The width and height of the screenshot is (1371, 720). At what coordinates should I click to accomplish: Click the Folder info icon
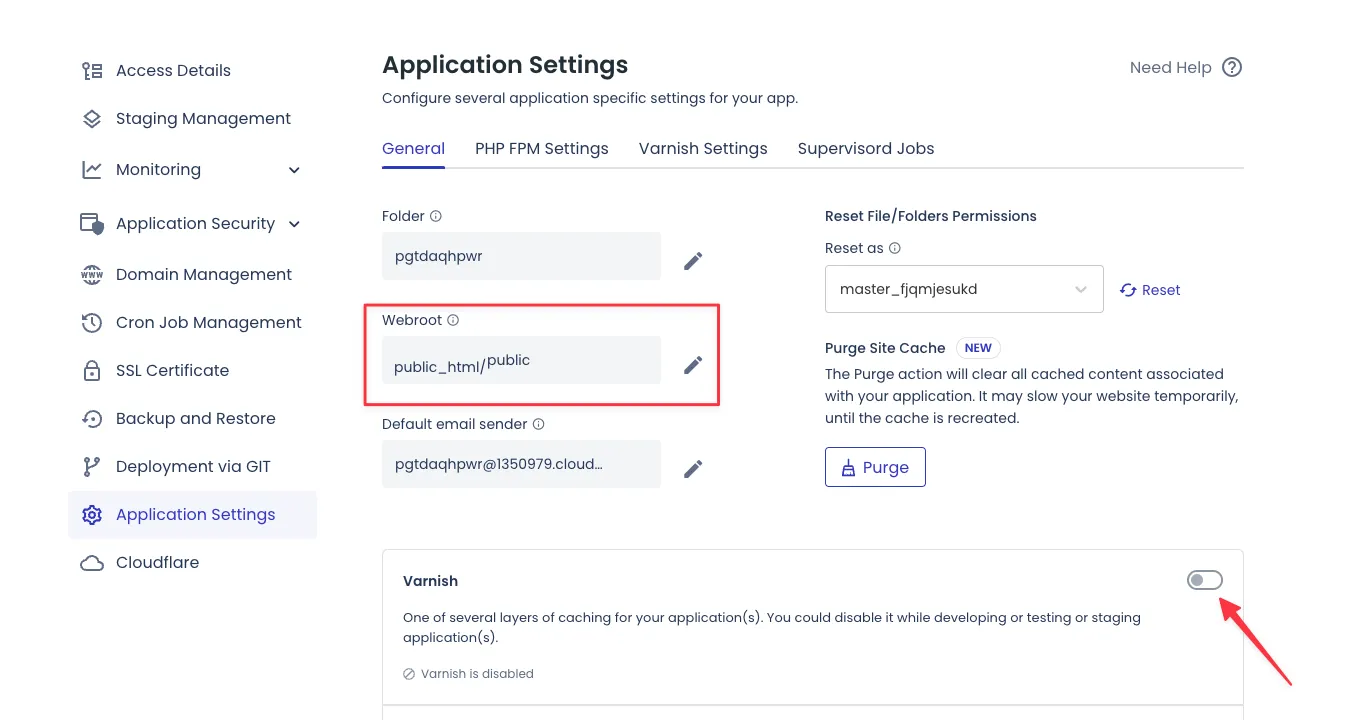tap(436, 216)
